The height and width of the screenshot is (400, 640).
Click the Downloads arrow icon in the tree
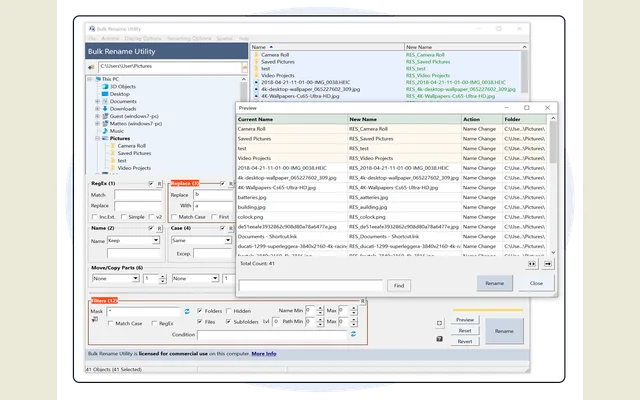pos(105,109)
